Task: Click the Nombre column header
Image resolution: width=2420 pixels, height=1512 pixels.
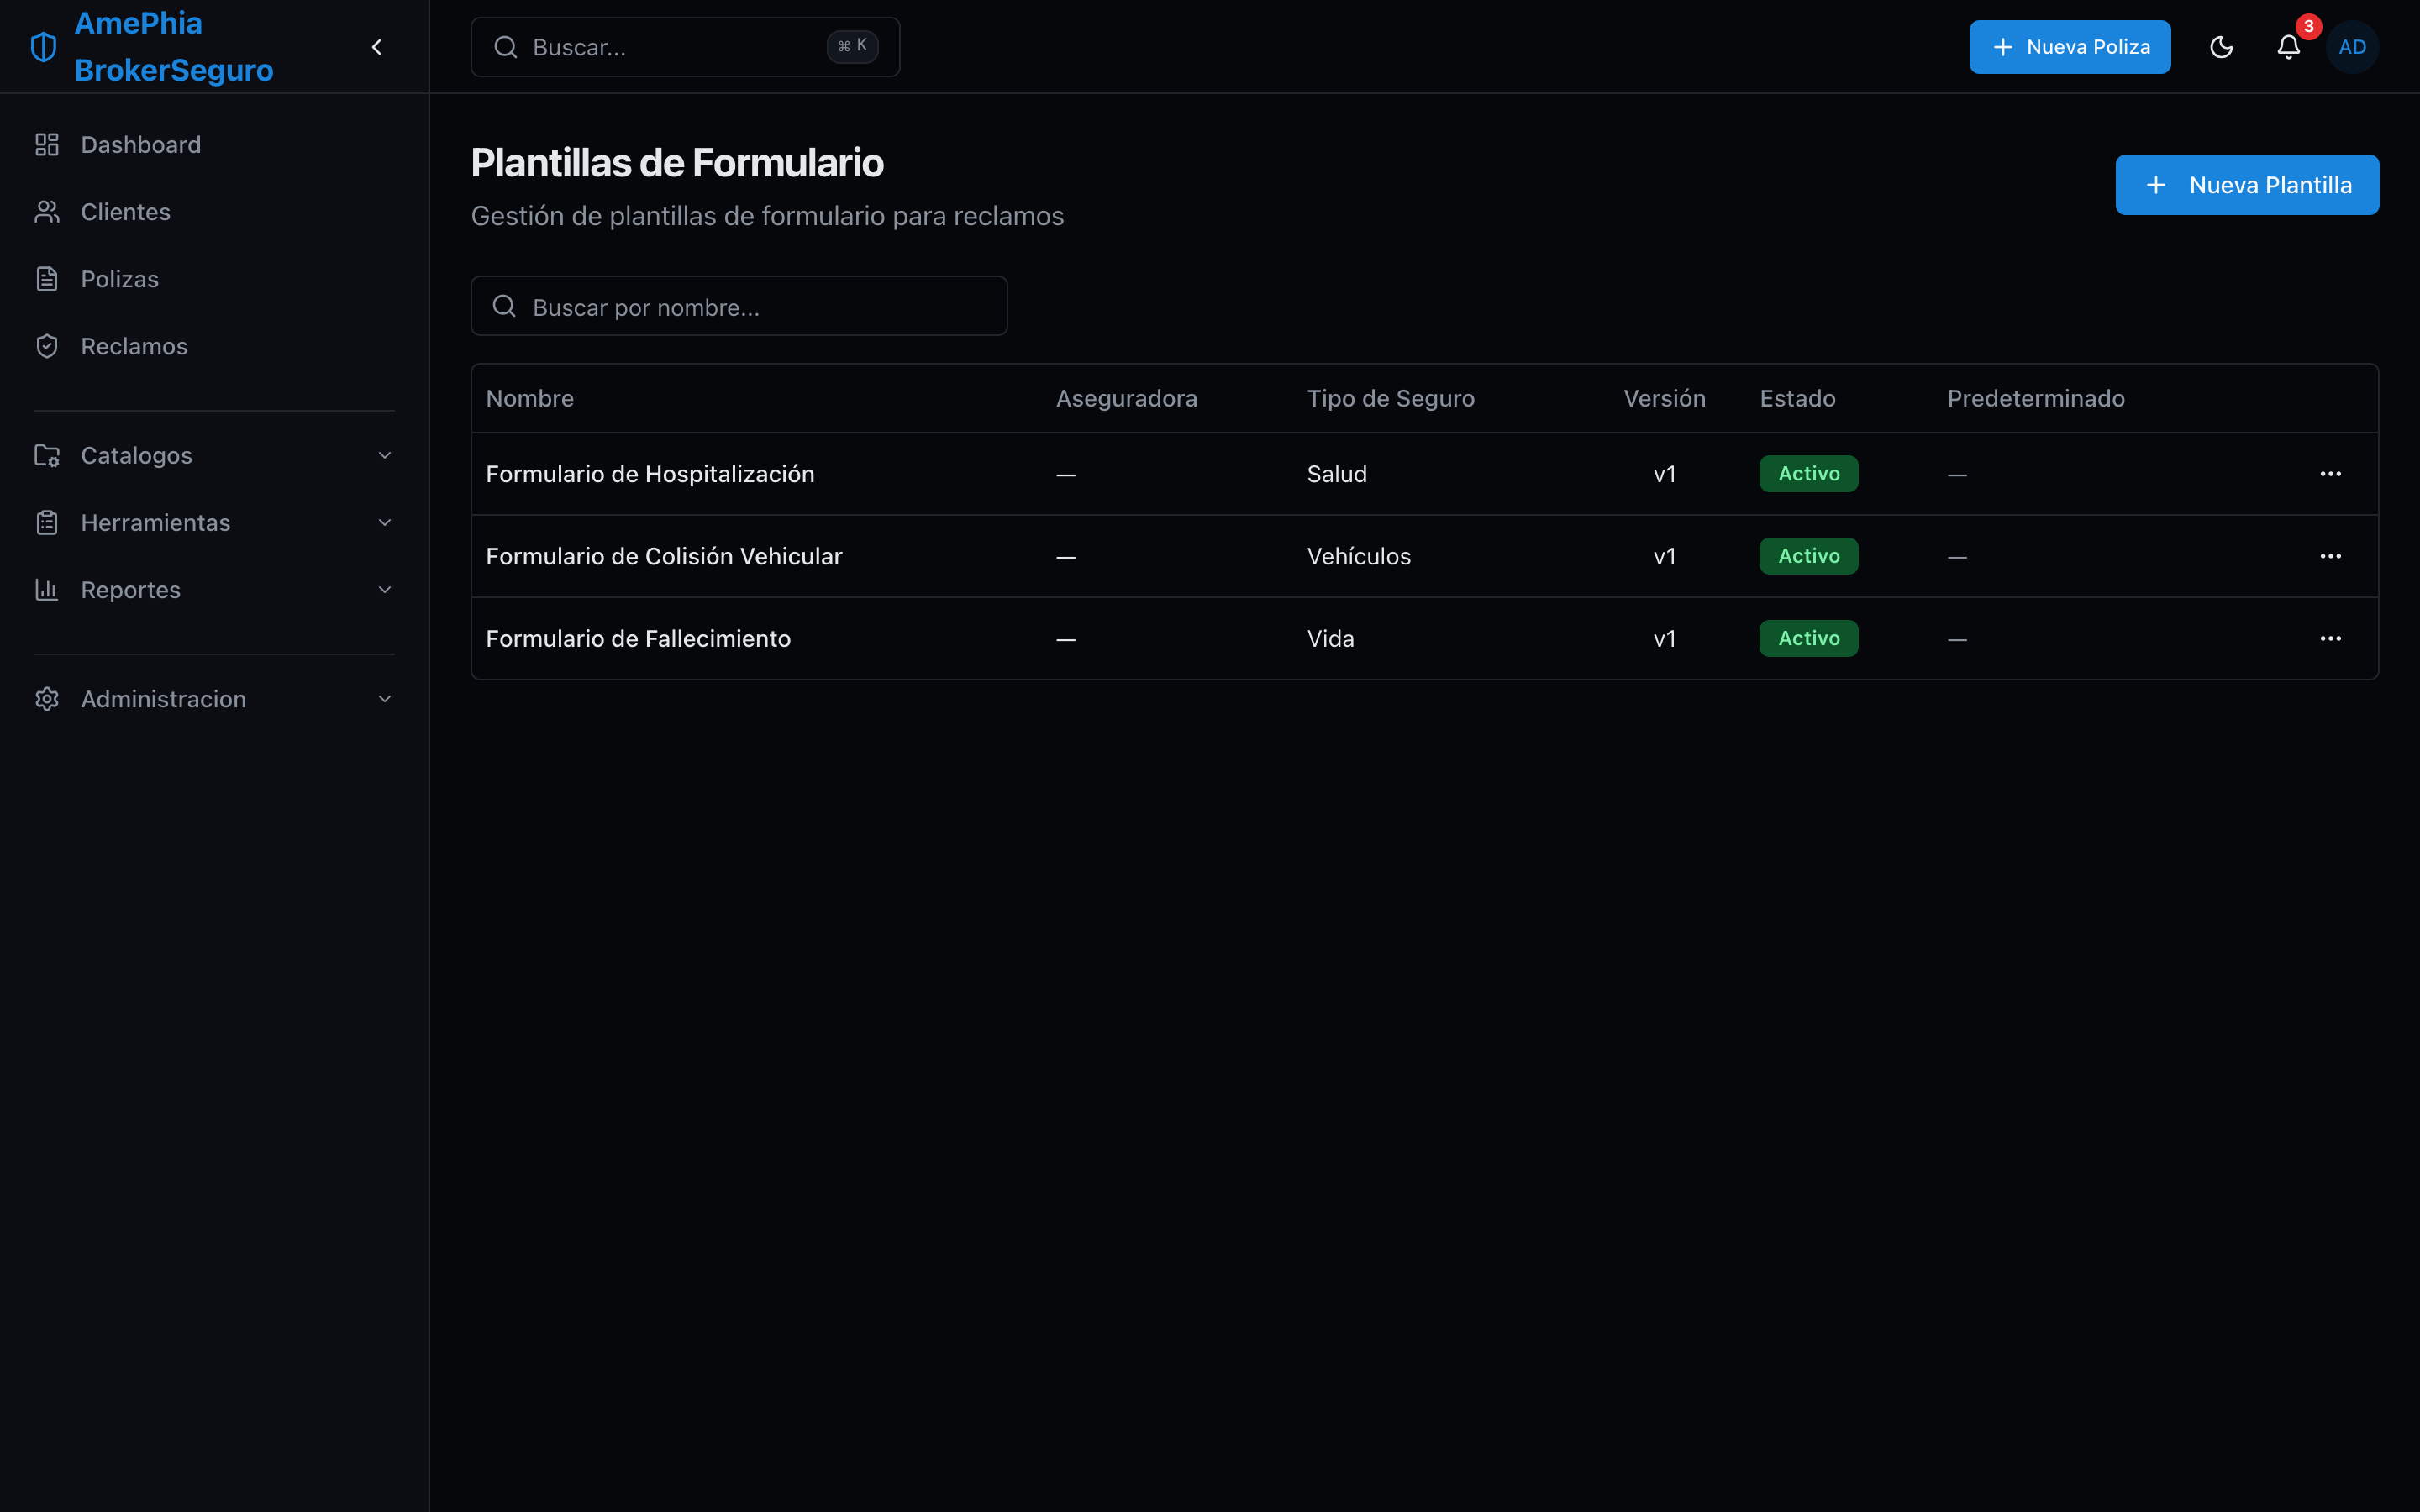Action: (x=530, y=398)
